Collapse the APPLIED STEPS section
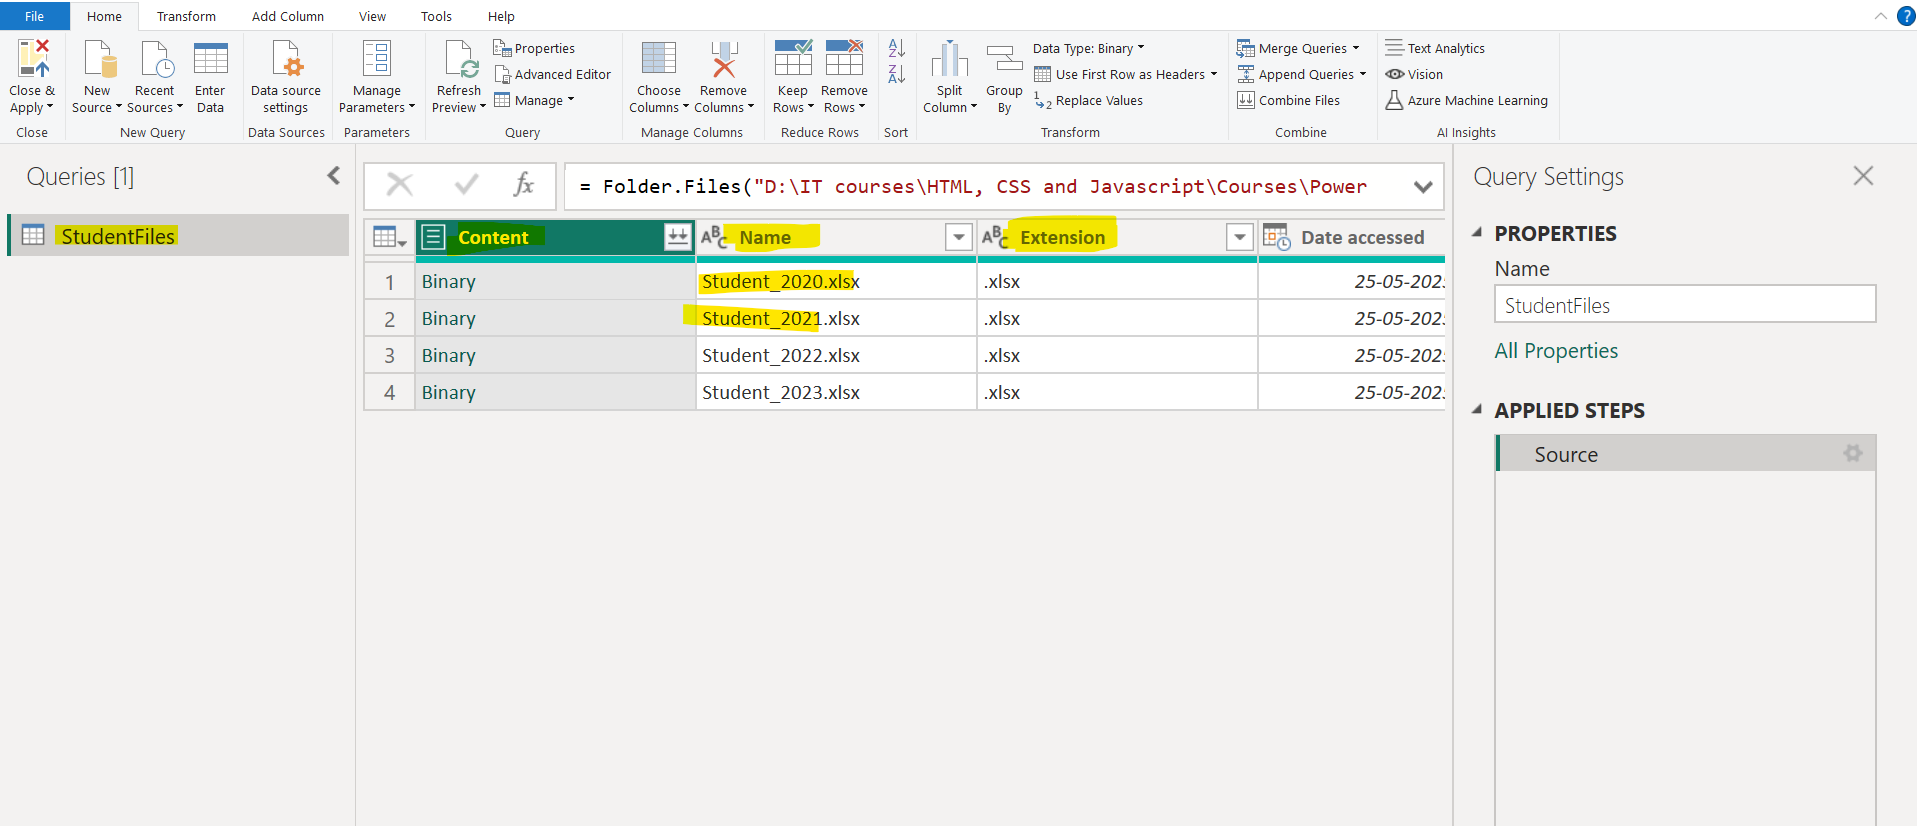This screenshot has height=826, width=1917. (x=1477, y=410)
